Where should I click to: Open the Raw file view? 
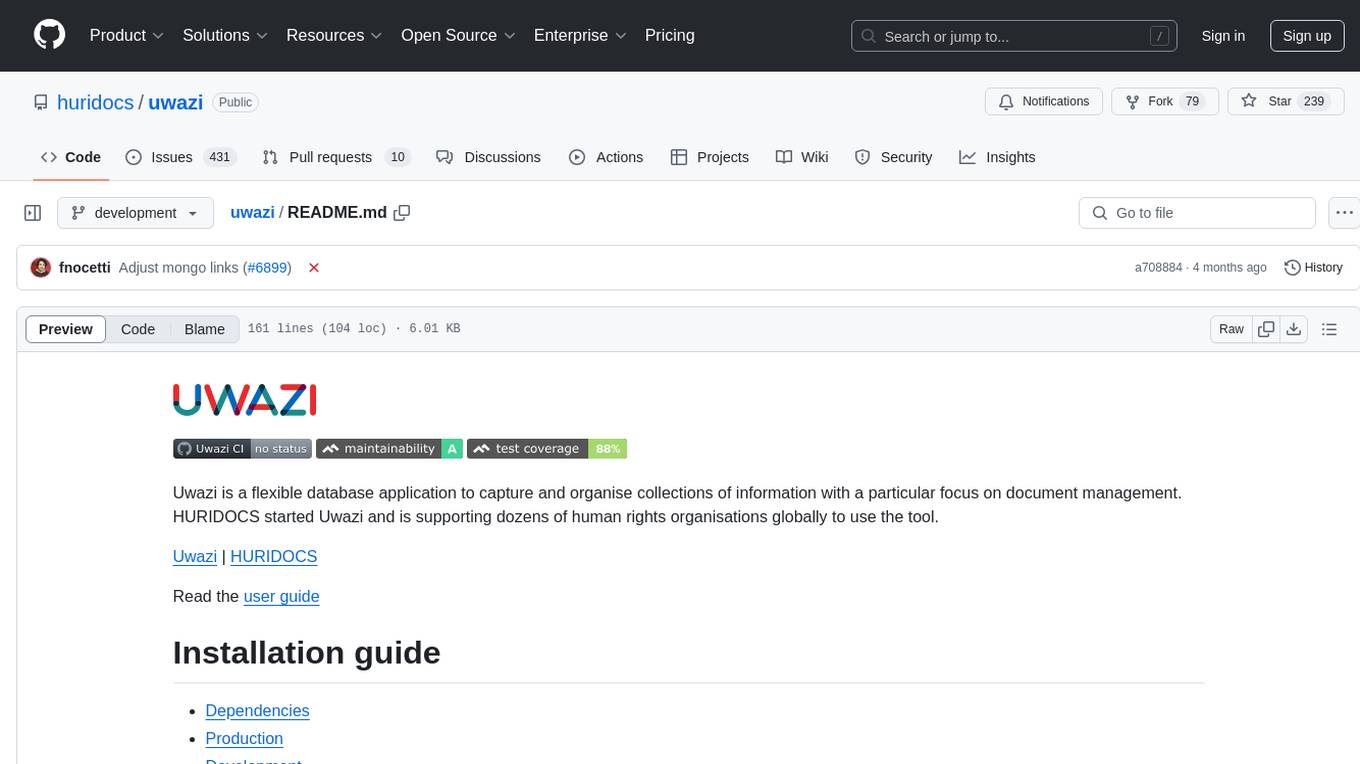pos(1231,329)
